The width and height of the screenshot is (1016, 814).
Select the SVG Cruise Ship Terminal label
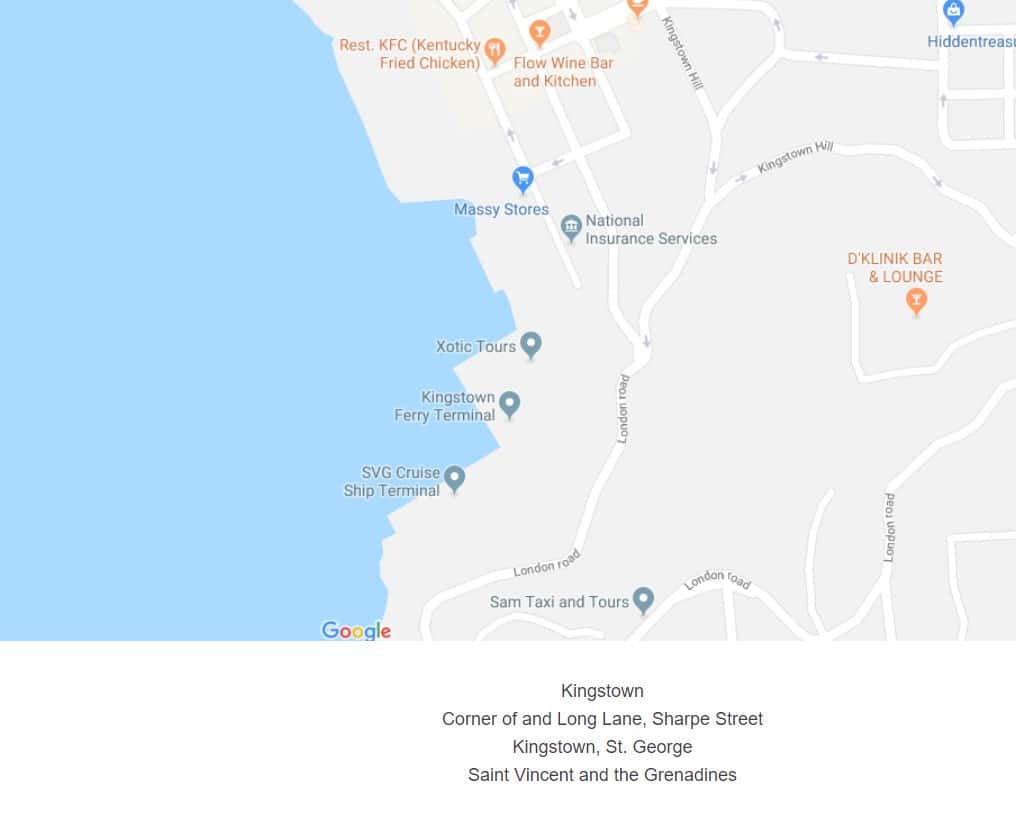pos(392,482)
